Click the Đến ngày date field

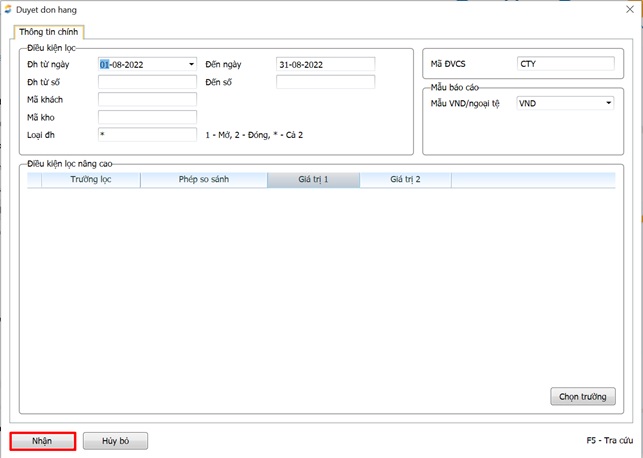325,64
